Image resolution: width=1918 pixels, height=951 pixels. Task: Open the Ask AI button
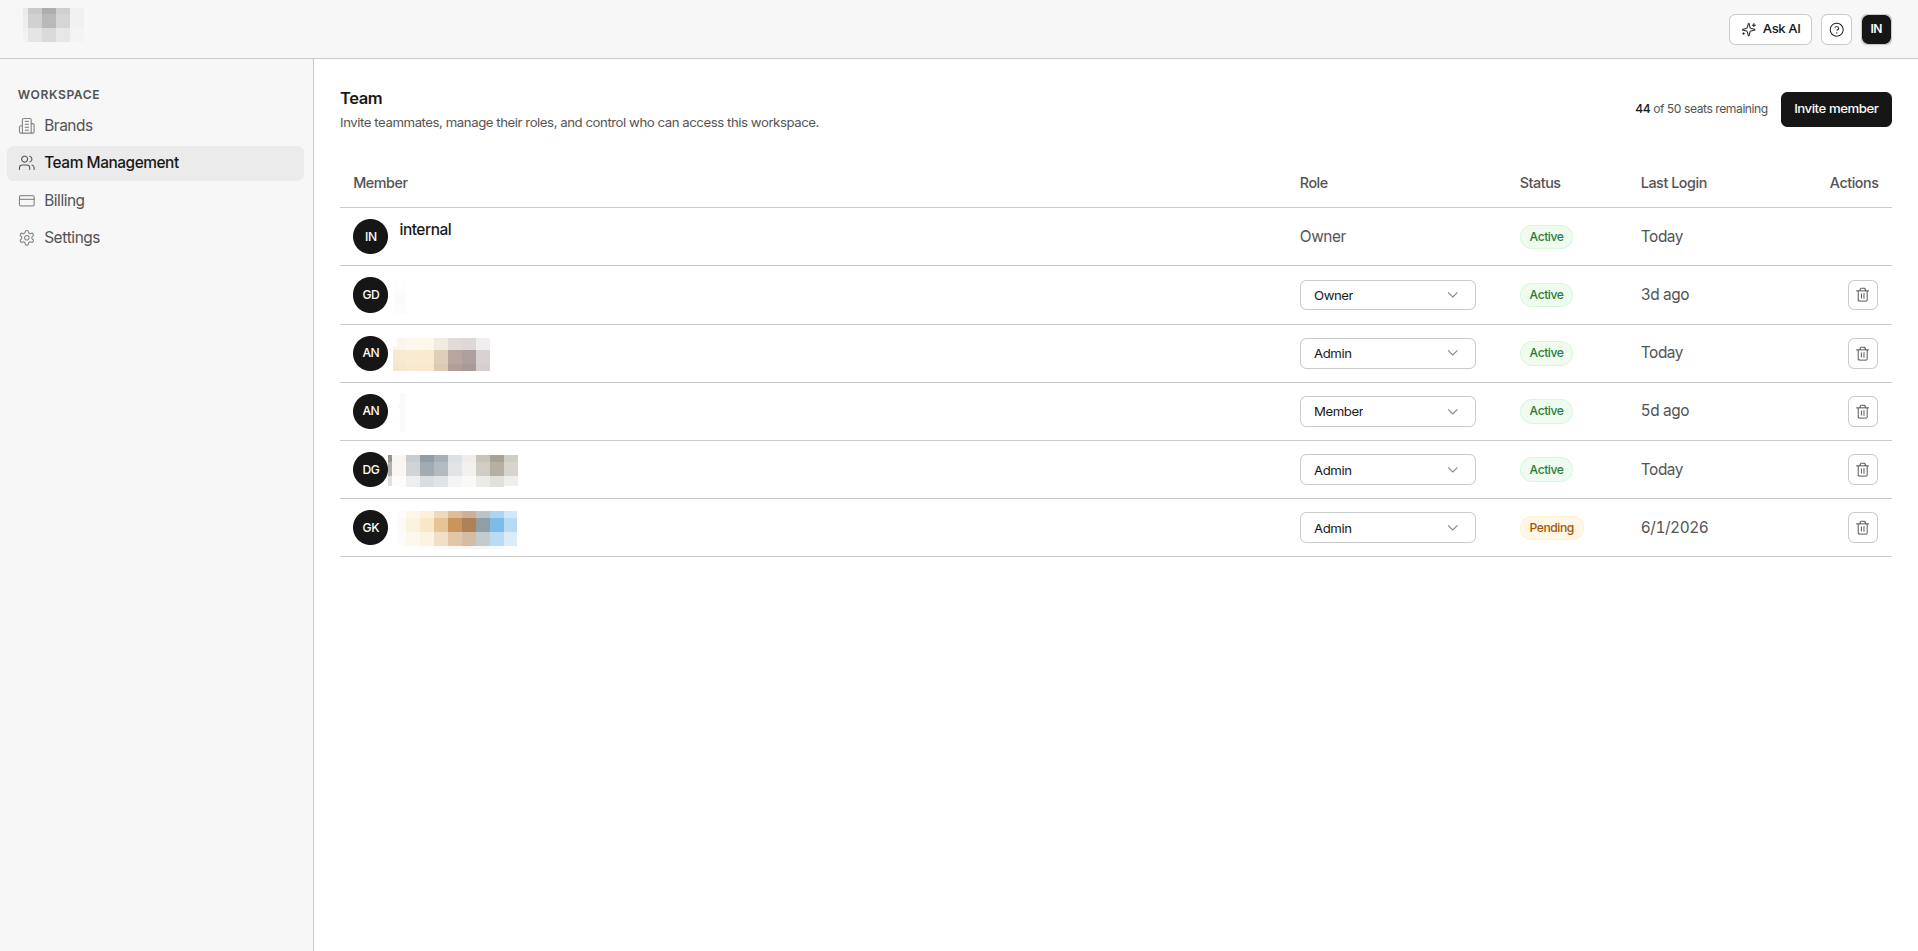click(x=1769, y=29)
